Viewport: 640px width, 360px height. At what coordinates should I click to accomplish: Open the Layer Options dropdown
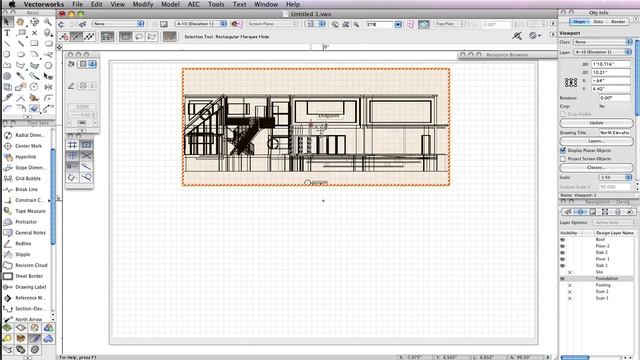pyautogui.click(x=614, y=222)
